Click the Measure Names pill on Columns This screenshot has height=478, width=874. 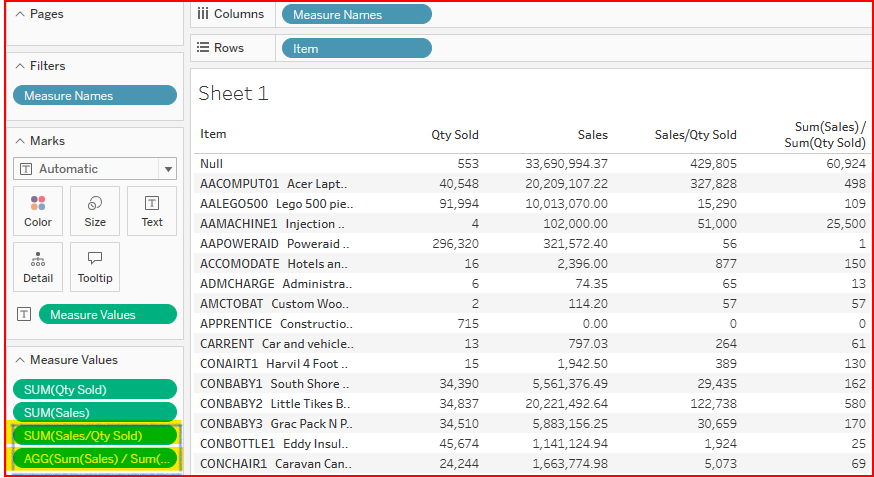click(357, 14)
